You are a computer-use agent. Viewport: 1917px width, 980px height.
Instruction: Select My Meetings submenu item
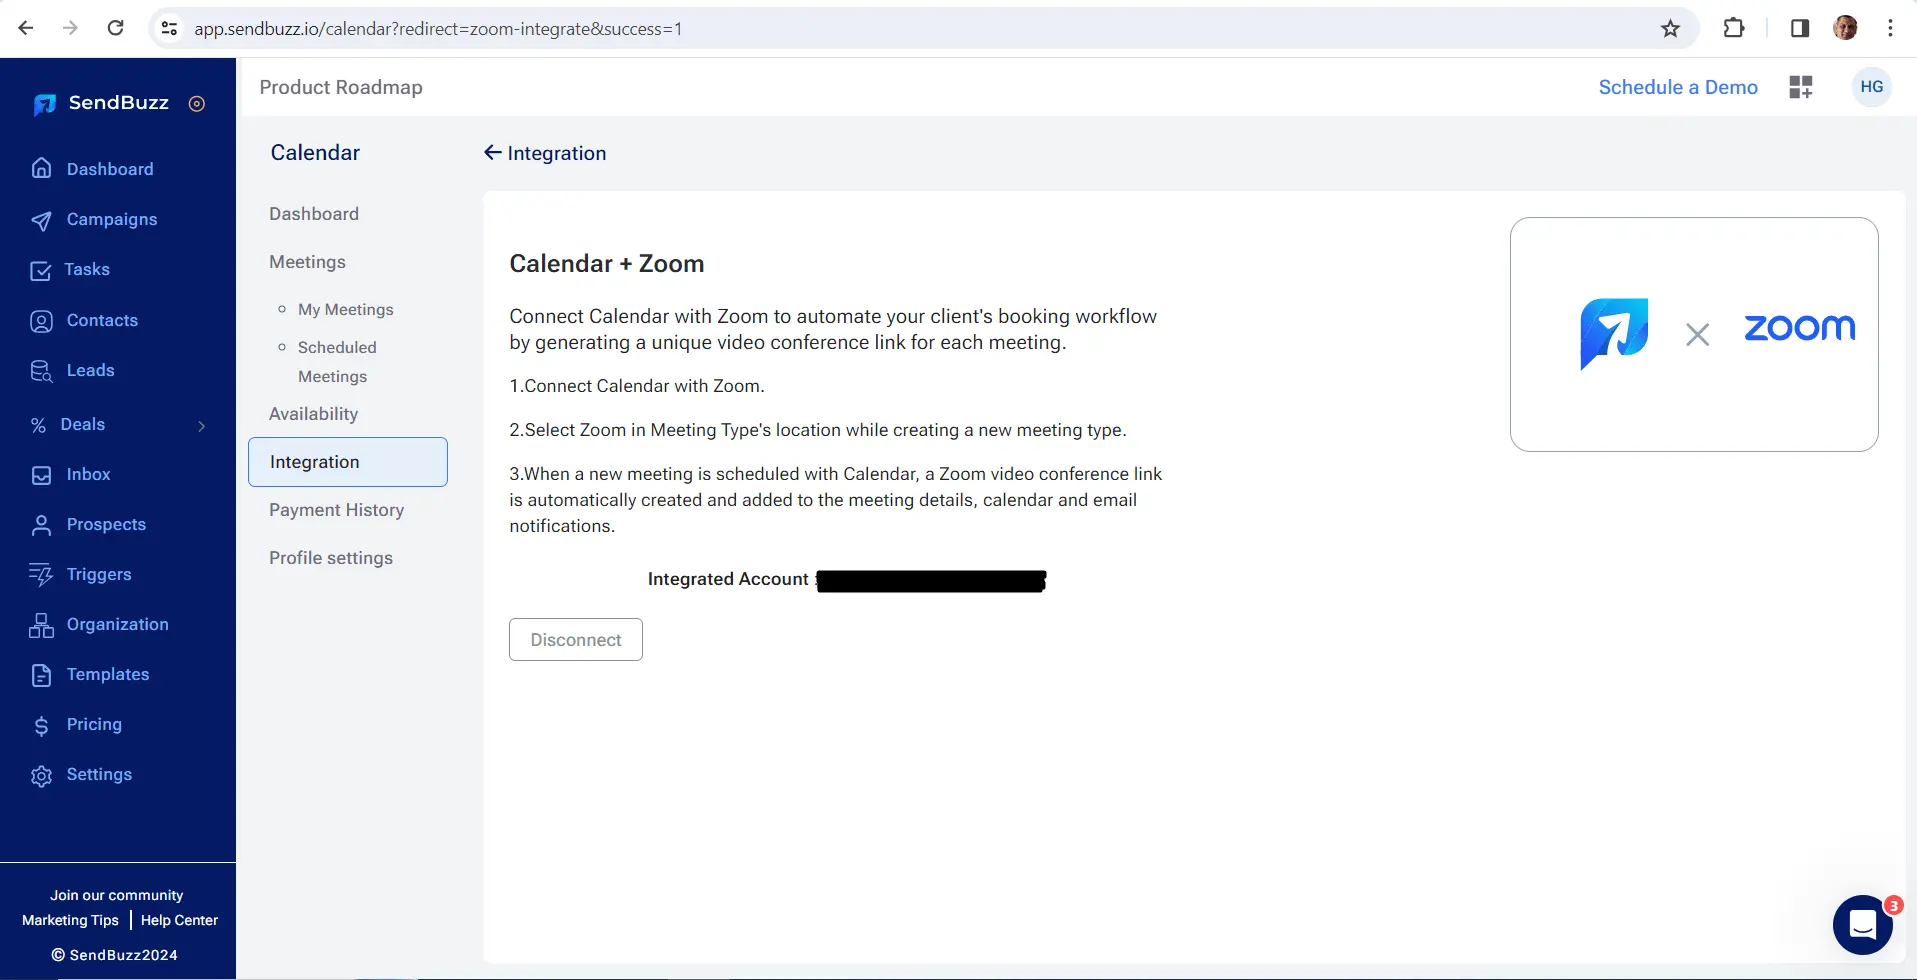345,310
